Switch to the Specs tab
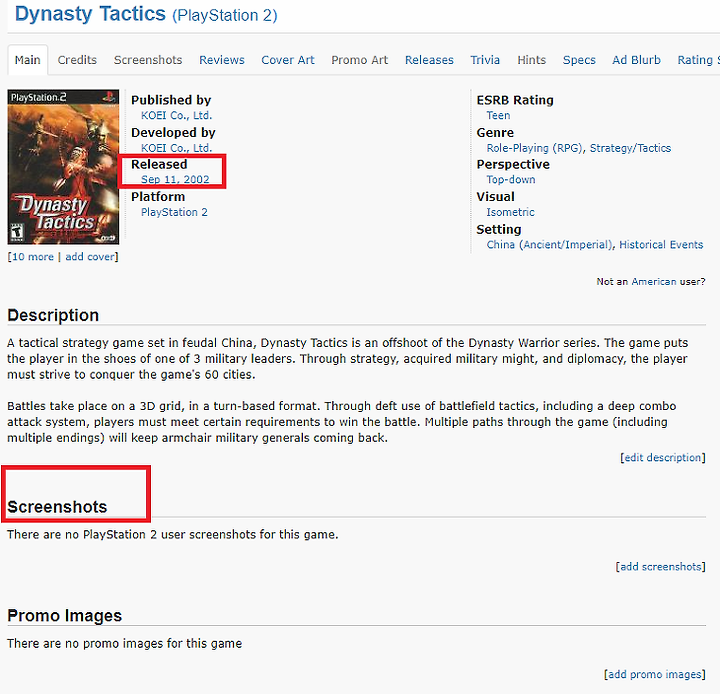This screenshot has width=720, height=694. tap(579, 60)
